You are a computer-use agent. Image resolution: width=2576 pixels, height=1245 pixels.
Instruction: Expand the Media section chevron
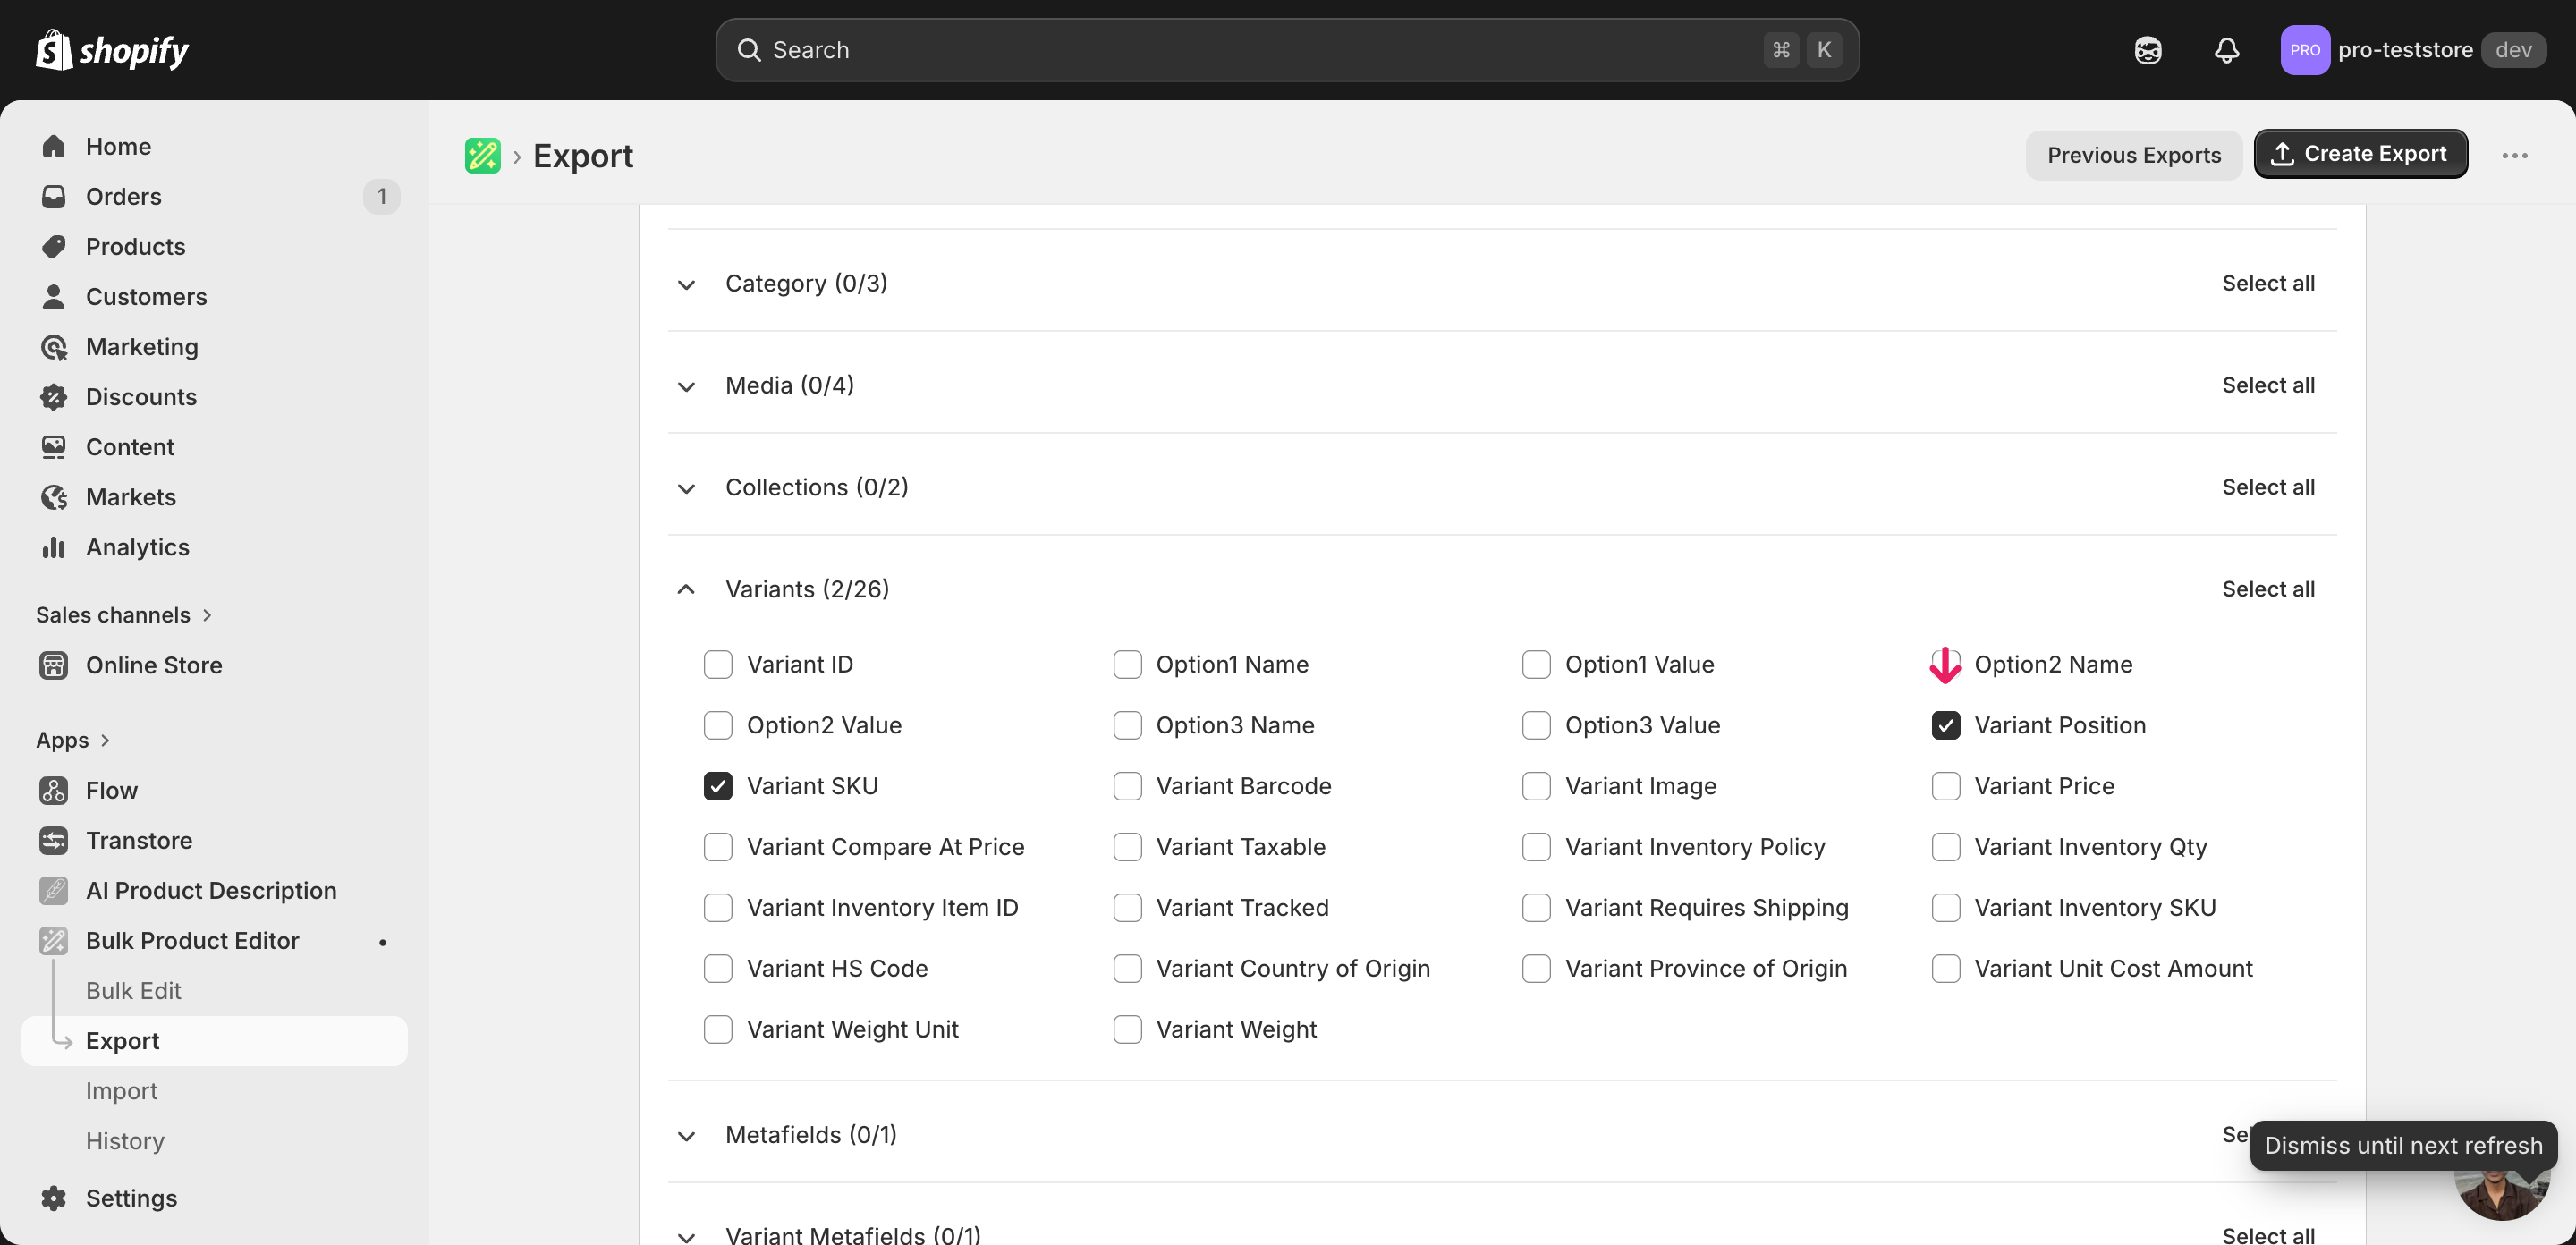[686, 386]
